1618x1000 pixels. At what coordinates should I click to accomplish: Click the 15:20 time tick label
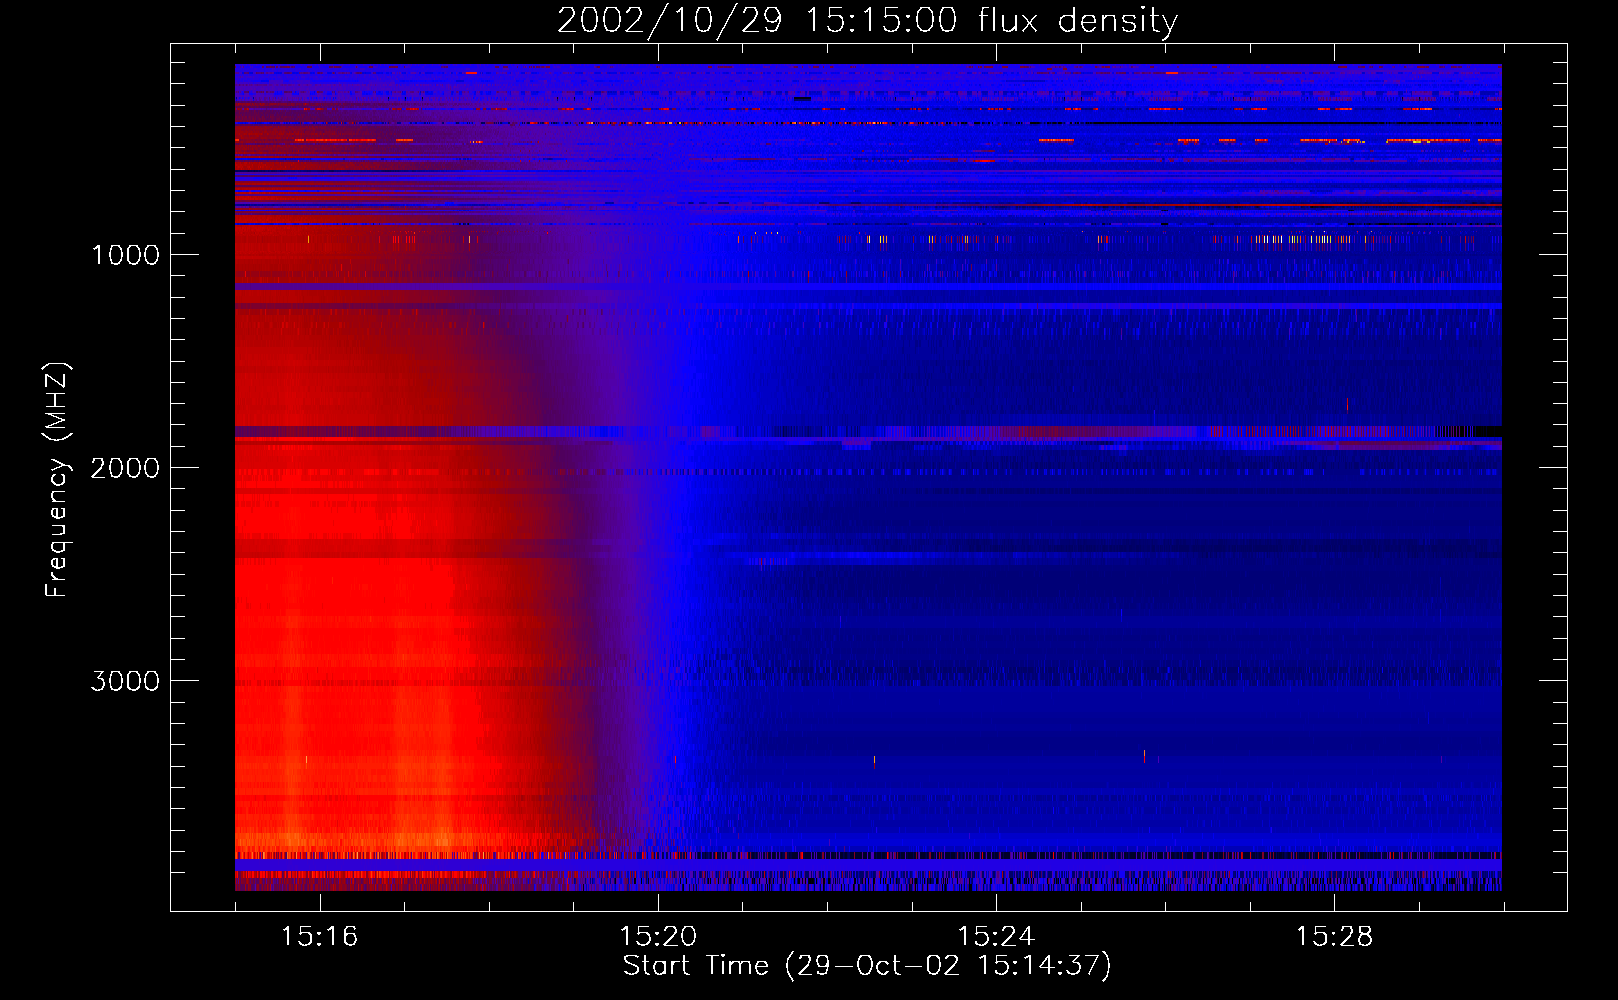(x=658, y=936)
